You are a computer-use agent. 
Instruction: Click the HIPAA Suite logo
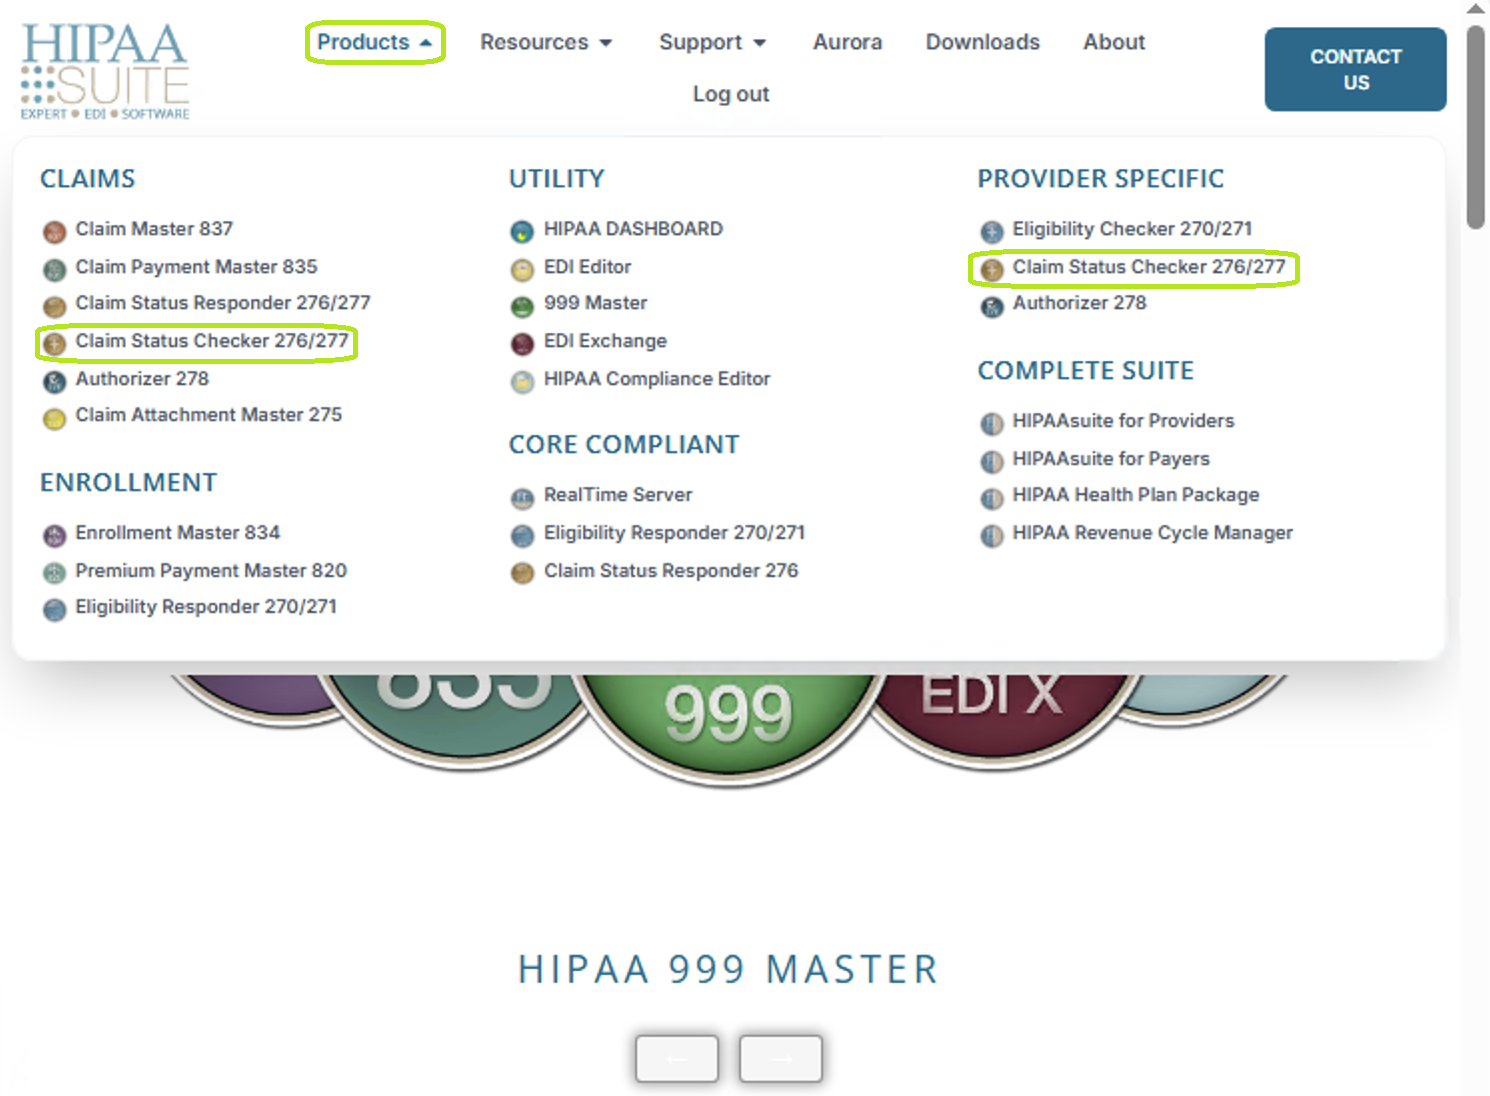tap(105, 71)
